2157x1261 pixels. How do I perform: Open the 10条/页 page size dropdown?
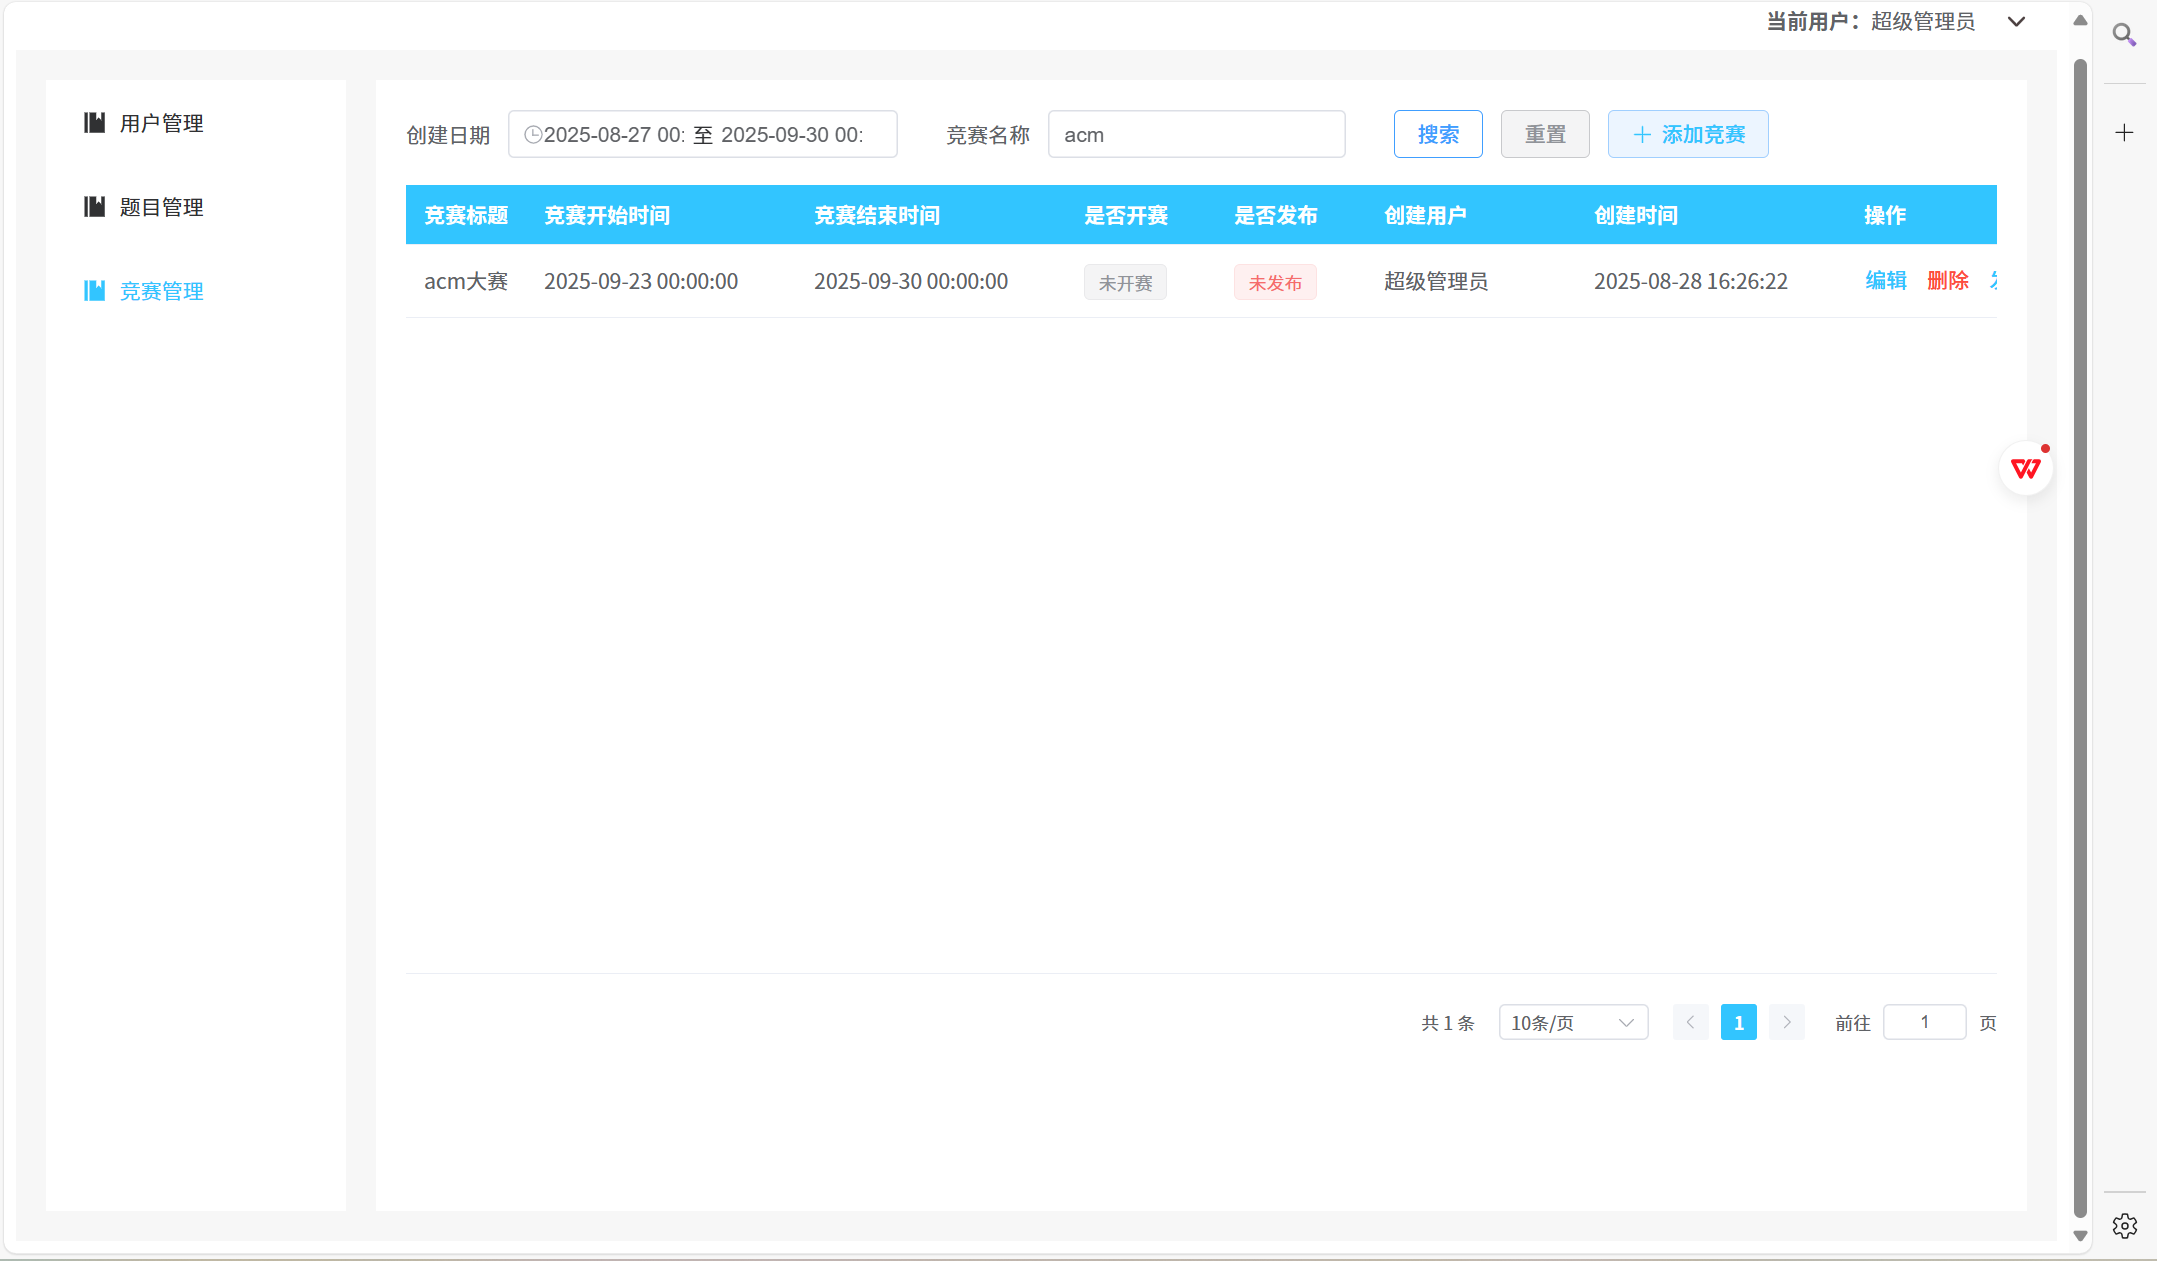(x=1572, y=1023)
